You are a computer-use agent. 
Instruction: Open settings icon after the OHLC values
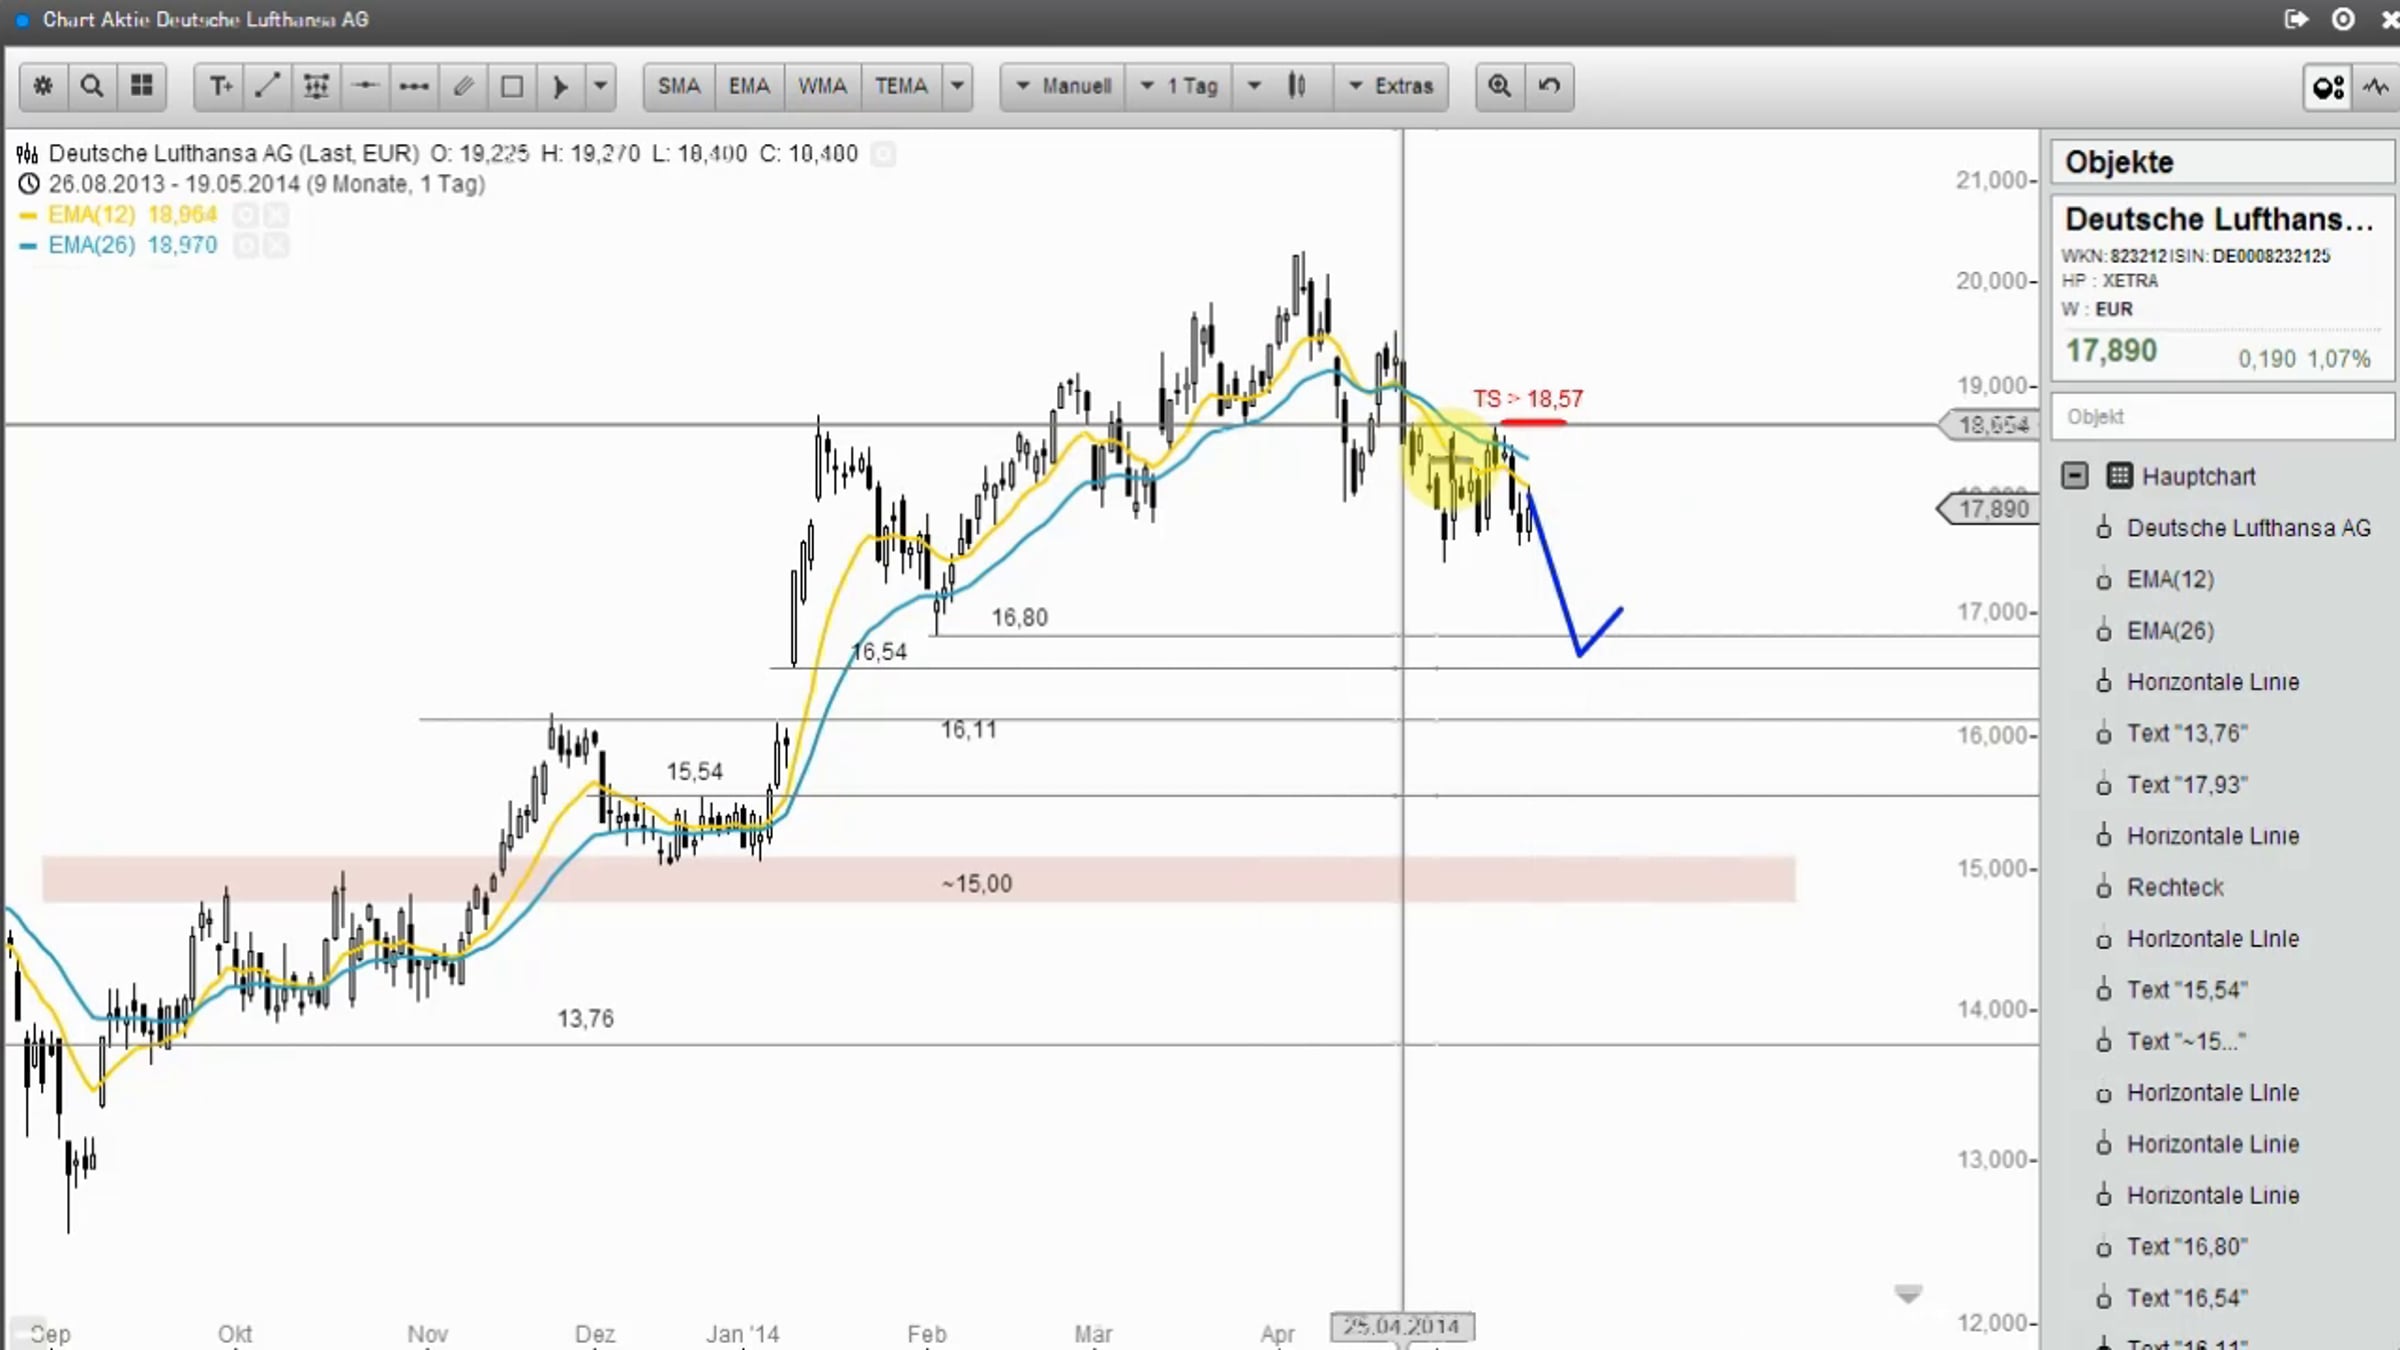883,154
